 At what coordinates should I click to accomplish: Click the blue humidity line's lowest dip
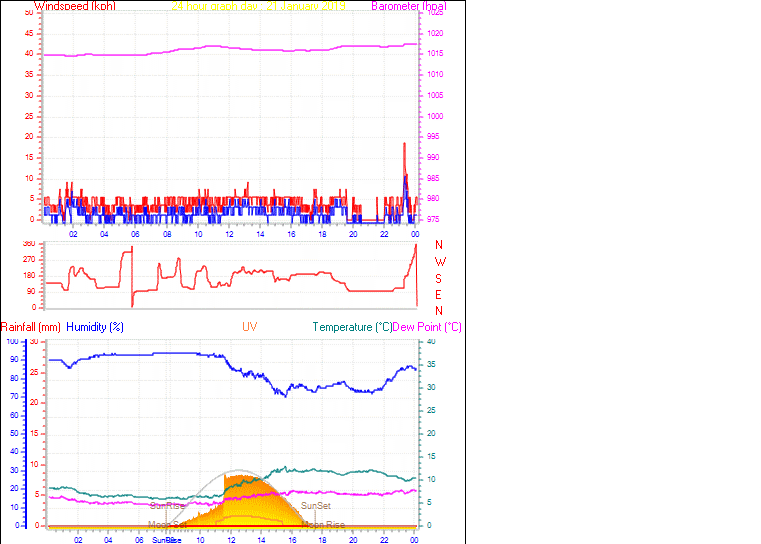pyautogui.click(x=285, y=396)
